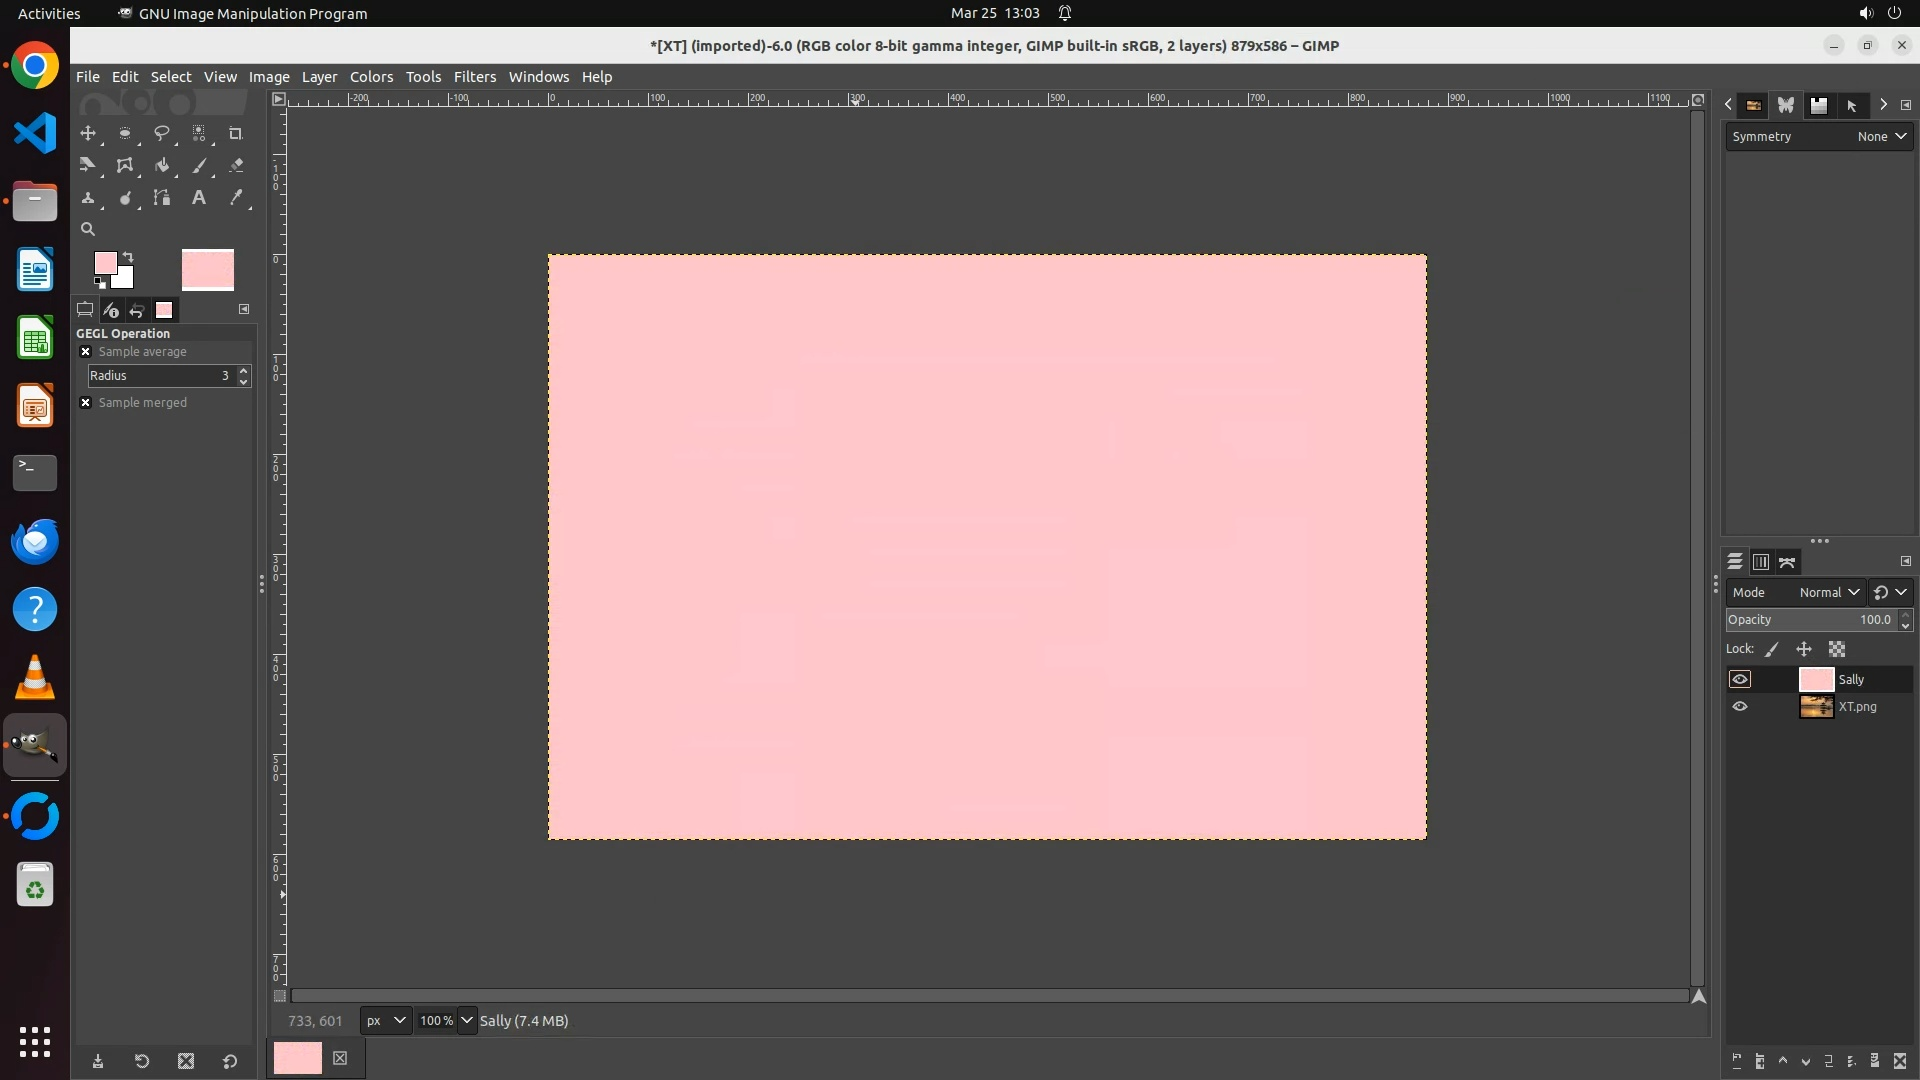Open the Filters menu
The width and height of the screenshot is (1920, 1080).
tap(474, 77)
